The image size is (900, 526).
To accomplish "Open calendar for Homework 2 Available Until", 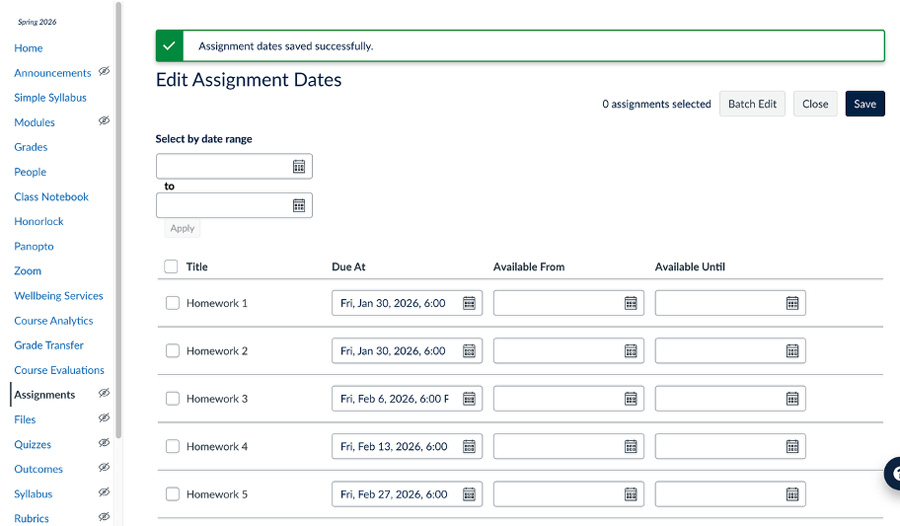I will pos(792,351).
